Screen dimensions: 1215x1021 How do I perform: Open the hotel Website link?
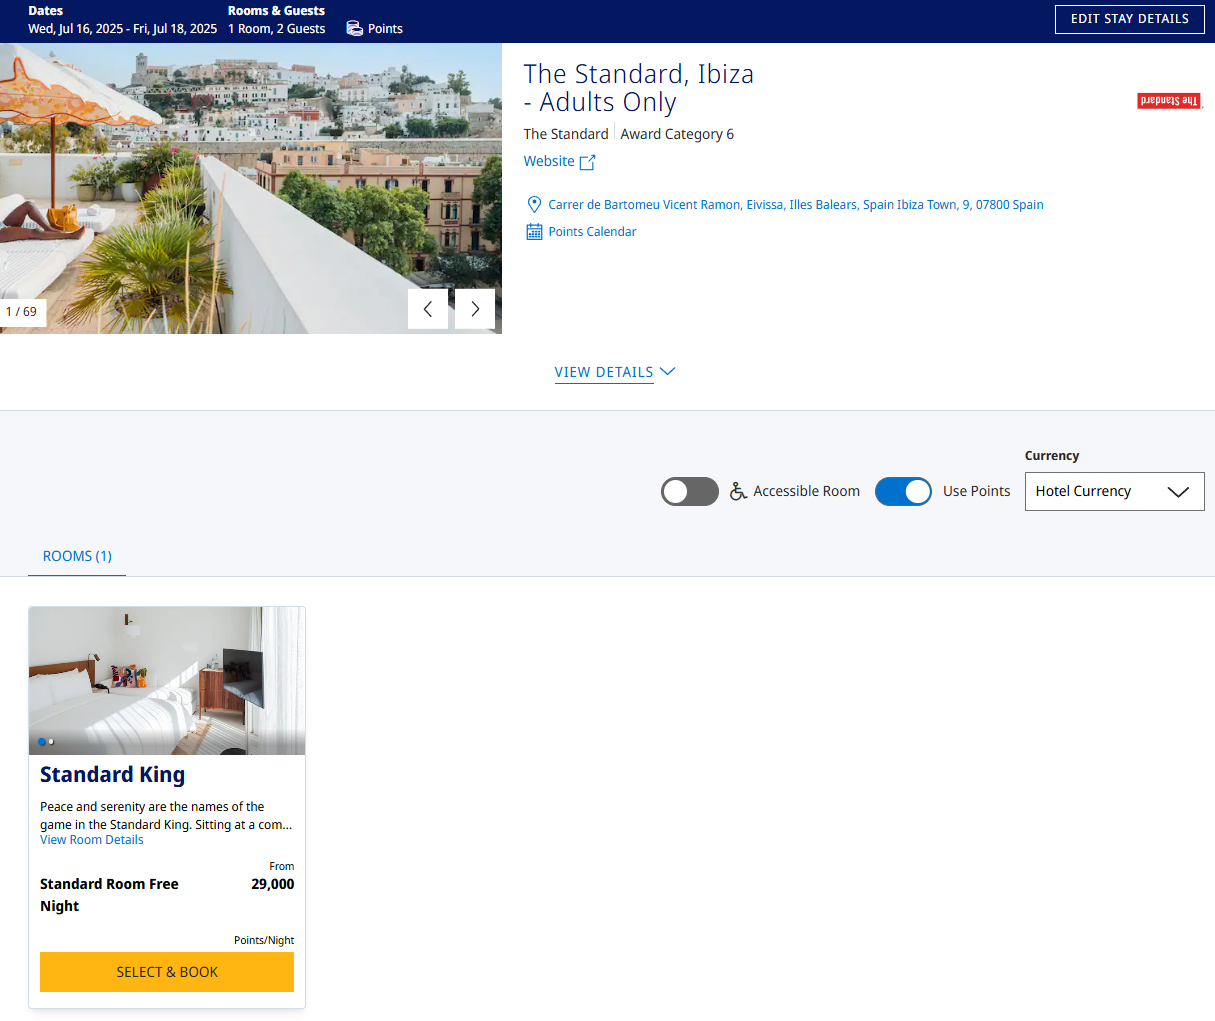tap(549, 161)
